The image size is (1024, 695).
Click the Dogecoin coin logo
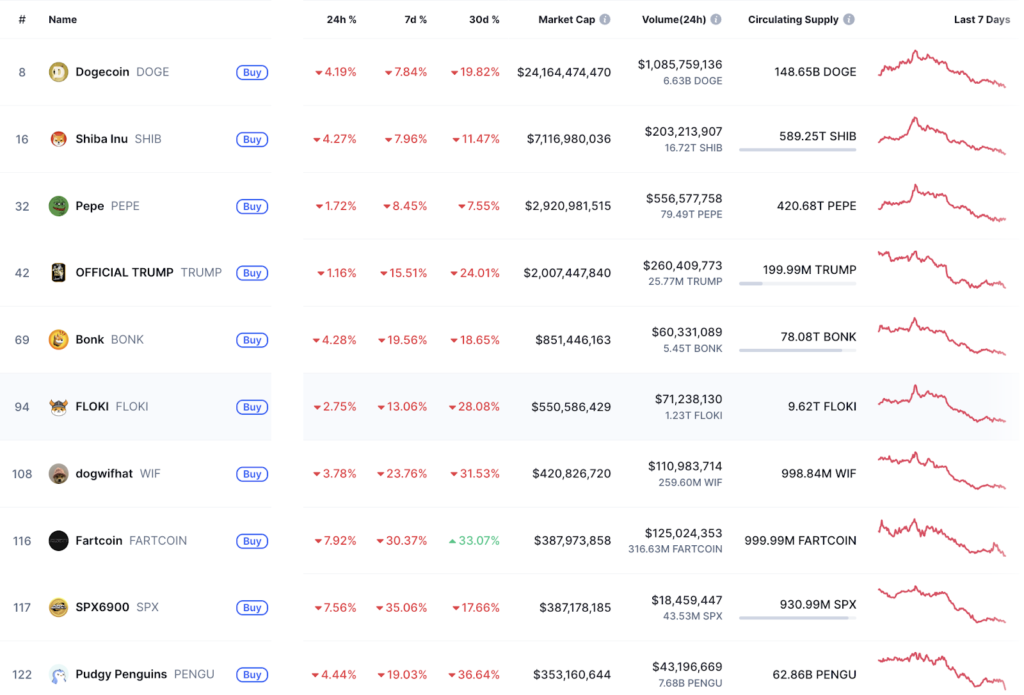[x=58, y=72]
